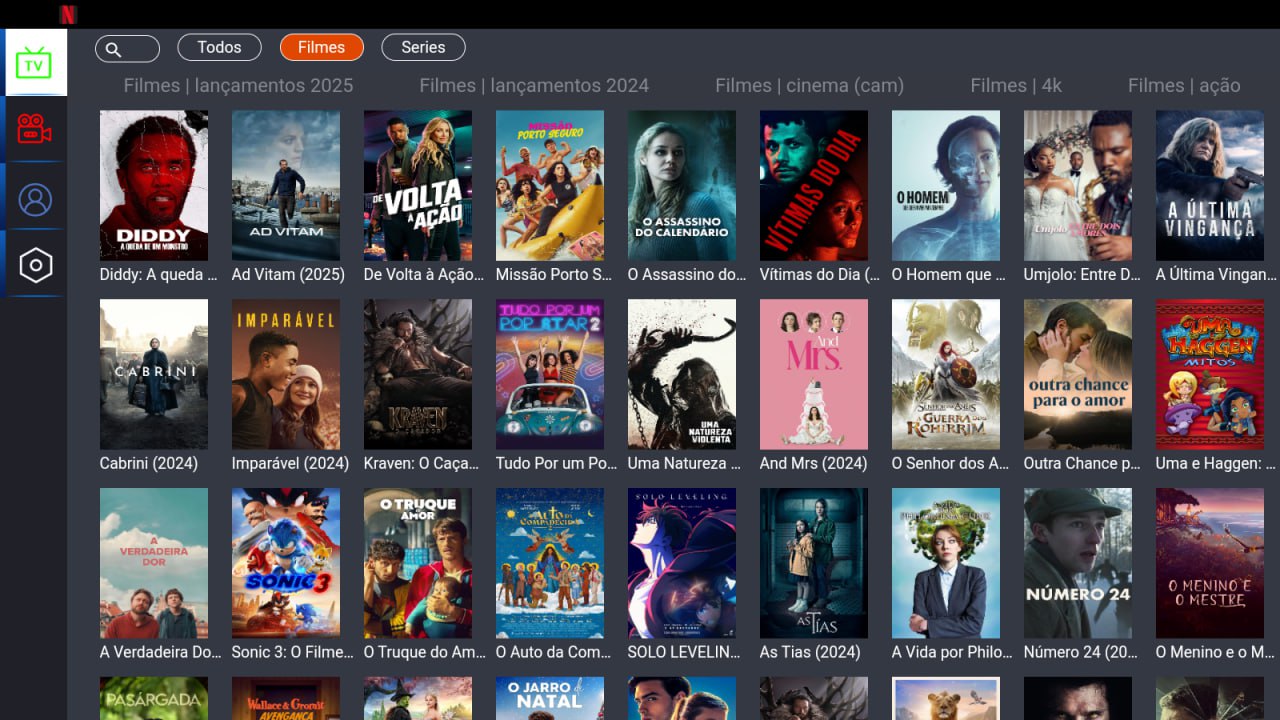This screenshot has height=720, width=1280.
Task: Open O Truque do Amor poster
Action: [418, 563]
